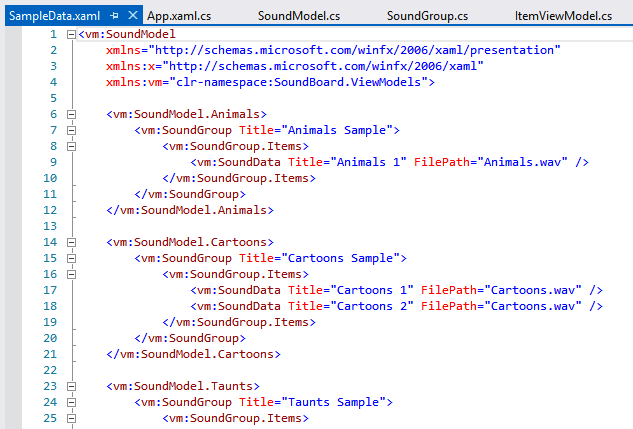The height and width of the screenshot is (429, 633).
Task: Click the closing vm:SoundGroup tag on line 20
Action: [x=190, y=338]
